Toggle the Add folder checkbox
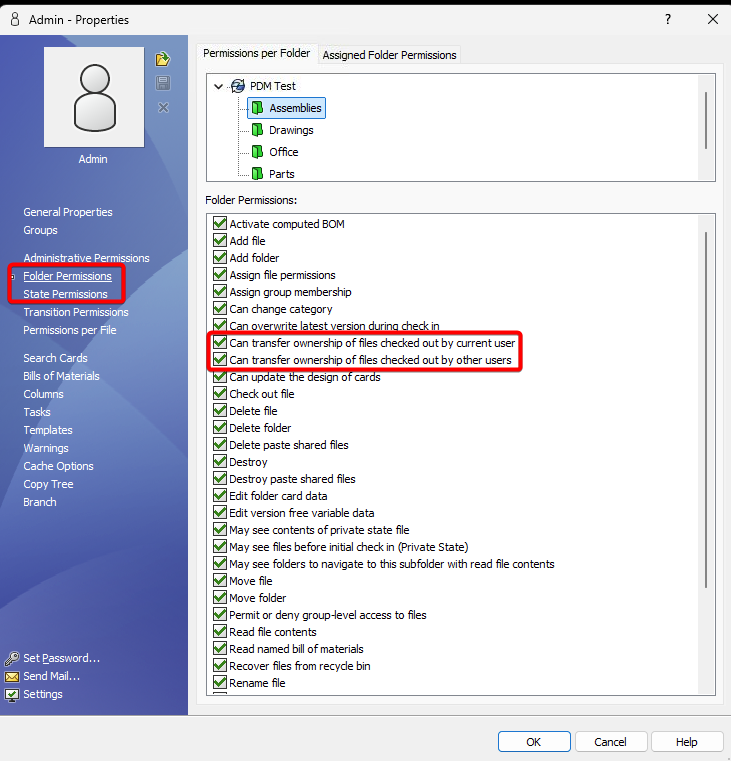 tap(220, 258)
